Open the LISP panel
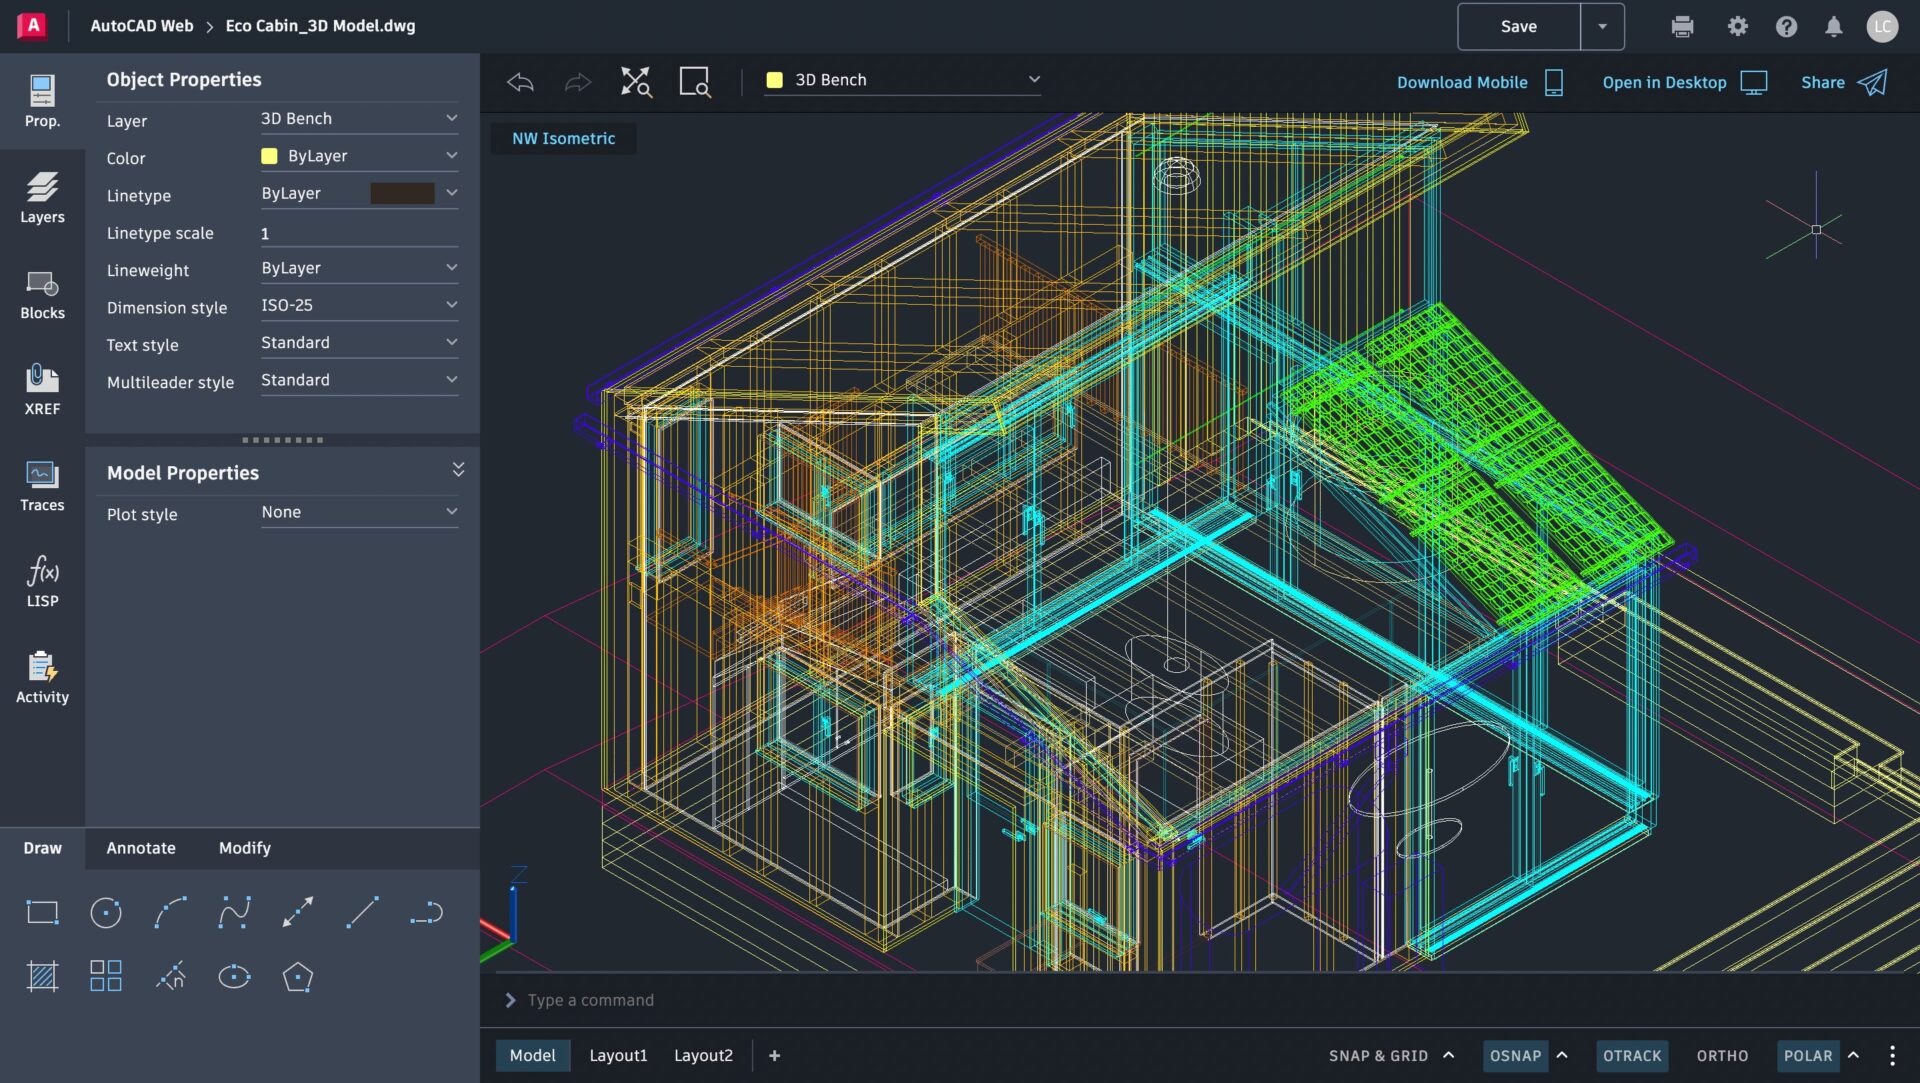The height and width of the screenshot is (1083, 1920). tap(42, 581)
